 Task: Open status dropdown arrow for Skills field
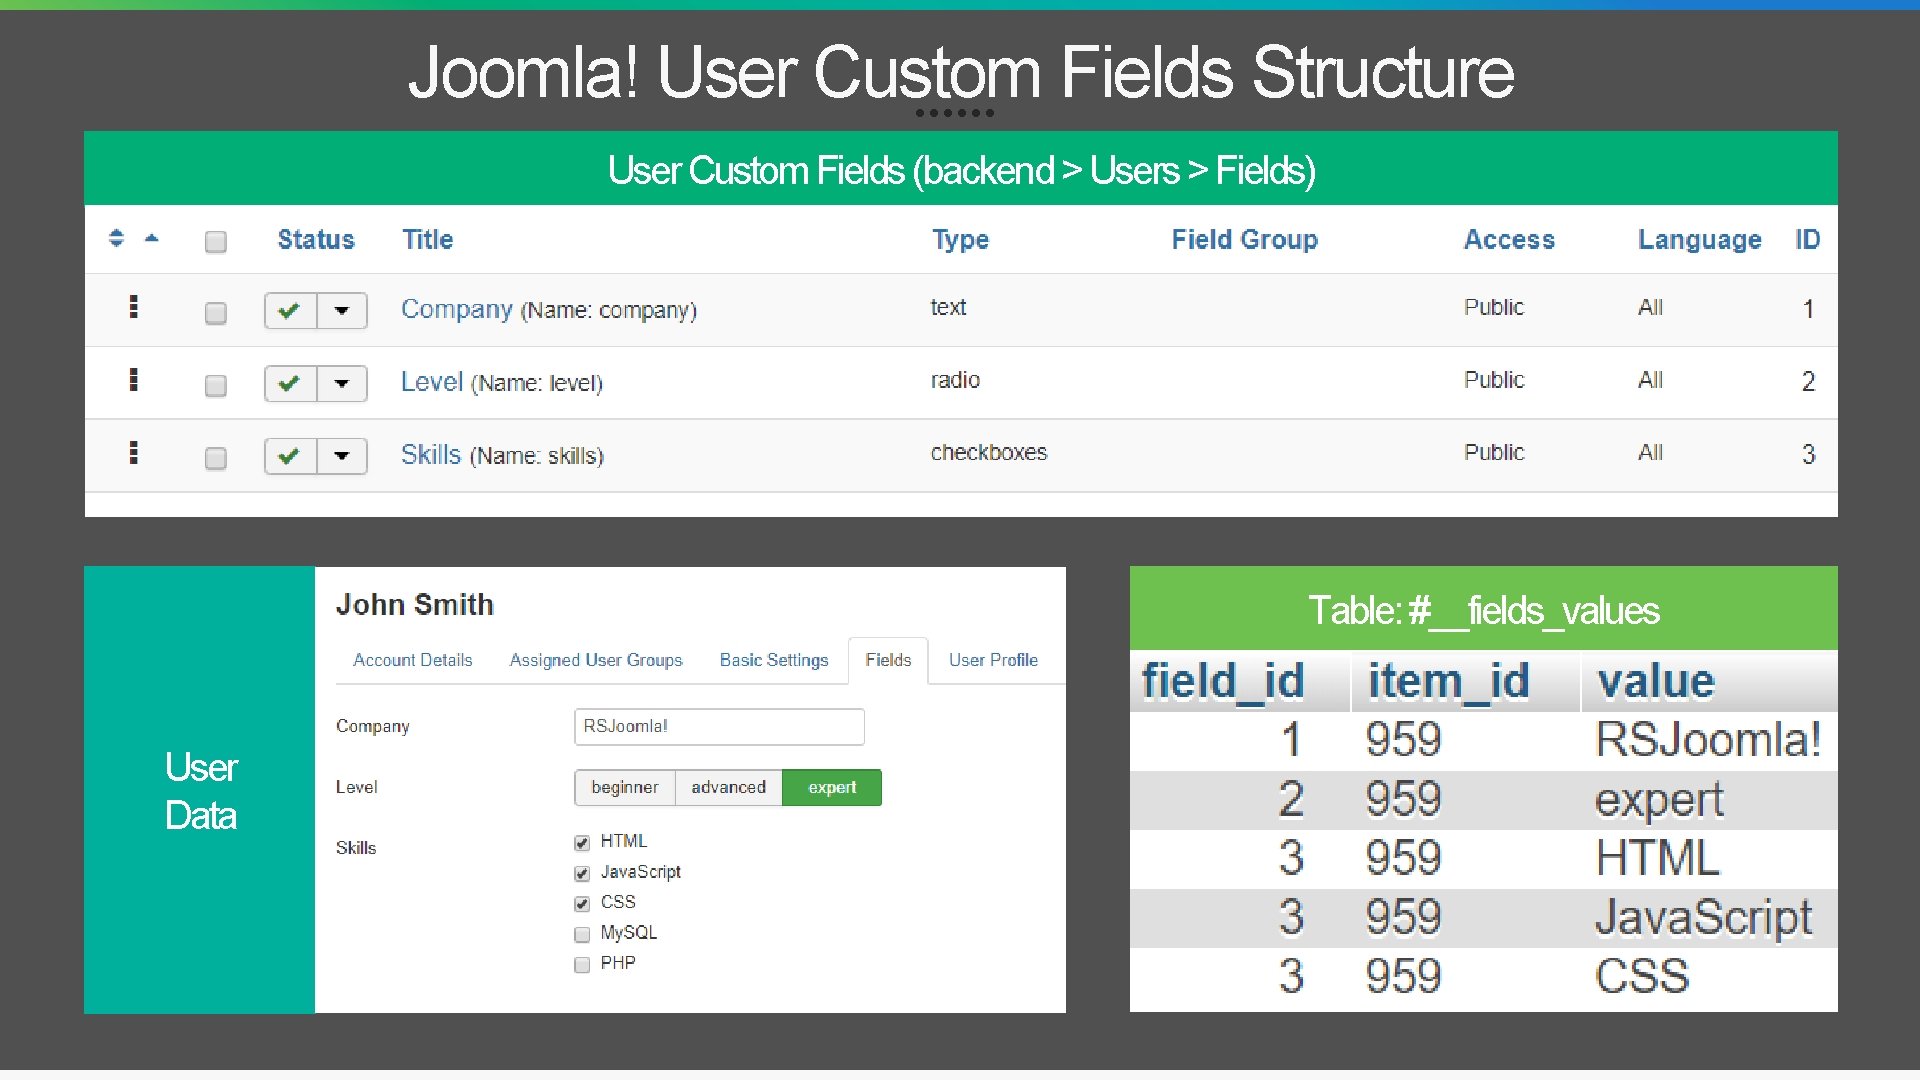click(342, 456)
